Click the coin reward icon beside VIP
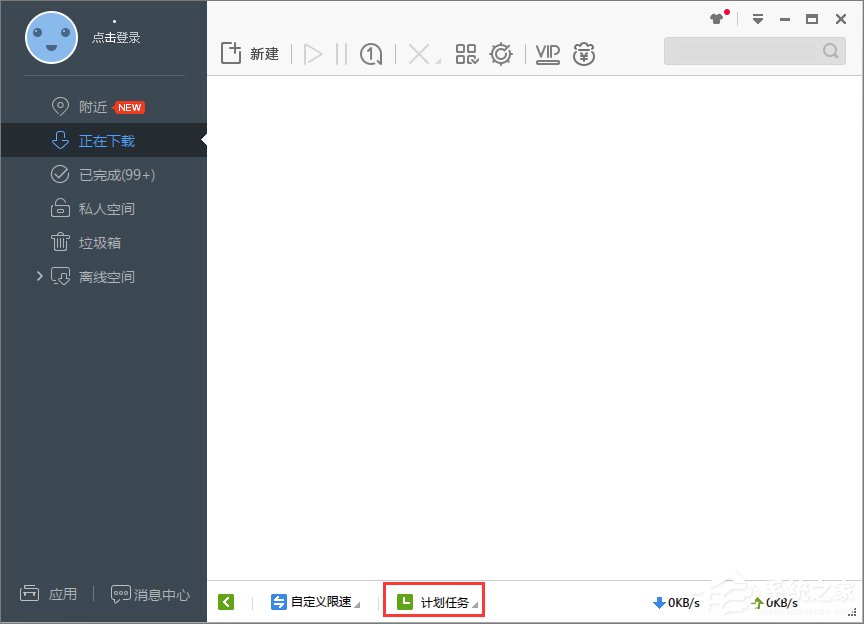The height and width of the screenshot is (624, 864). (x=584, y=54)
